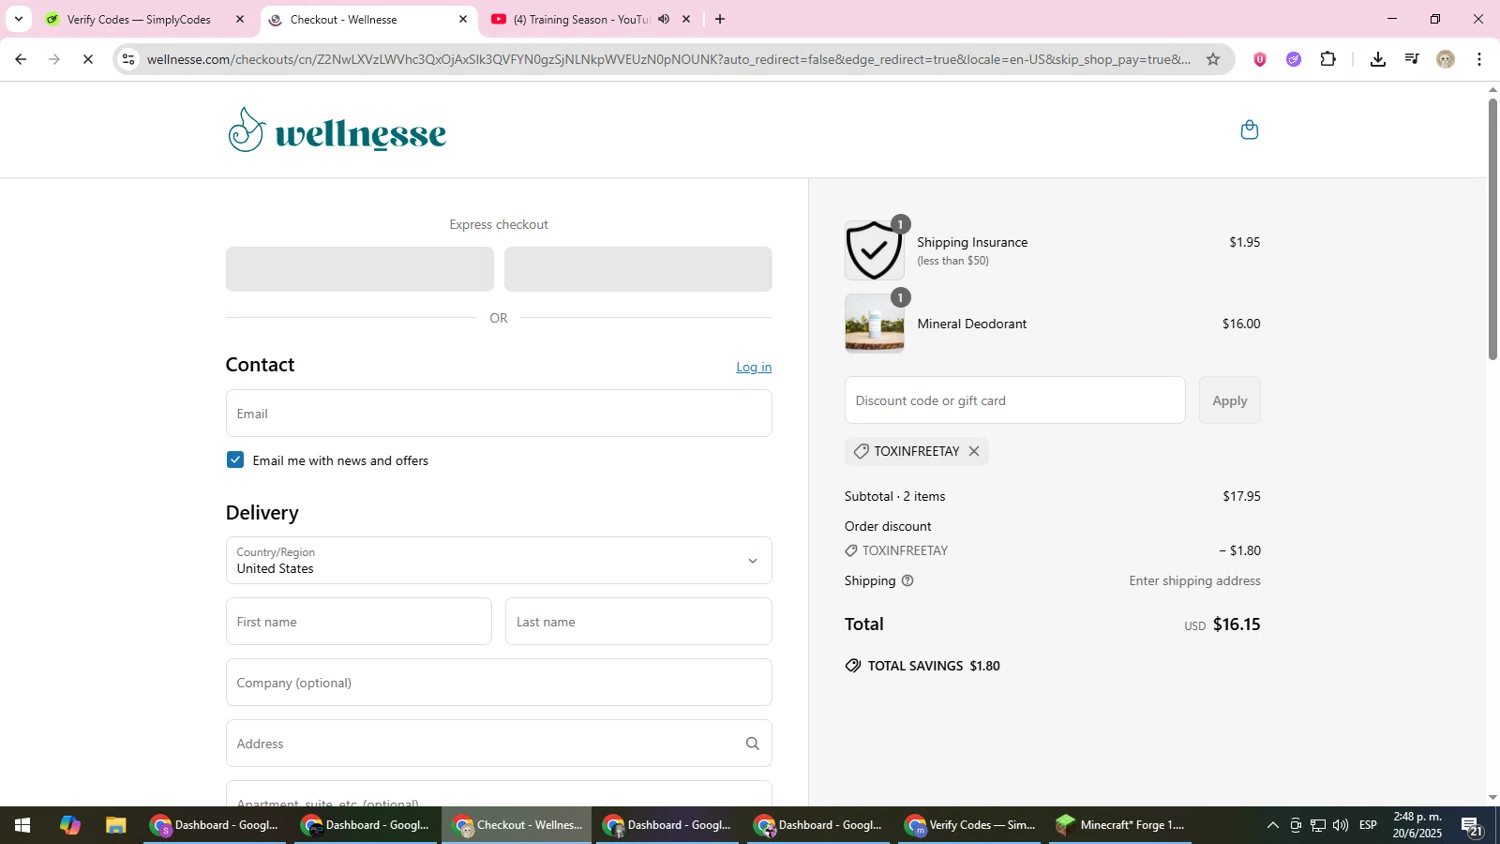Open the Minecraft Forge taskbar item
1500x844 pixels.
coord(1121,825)
